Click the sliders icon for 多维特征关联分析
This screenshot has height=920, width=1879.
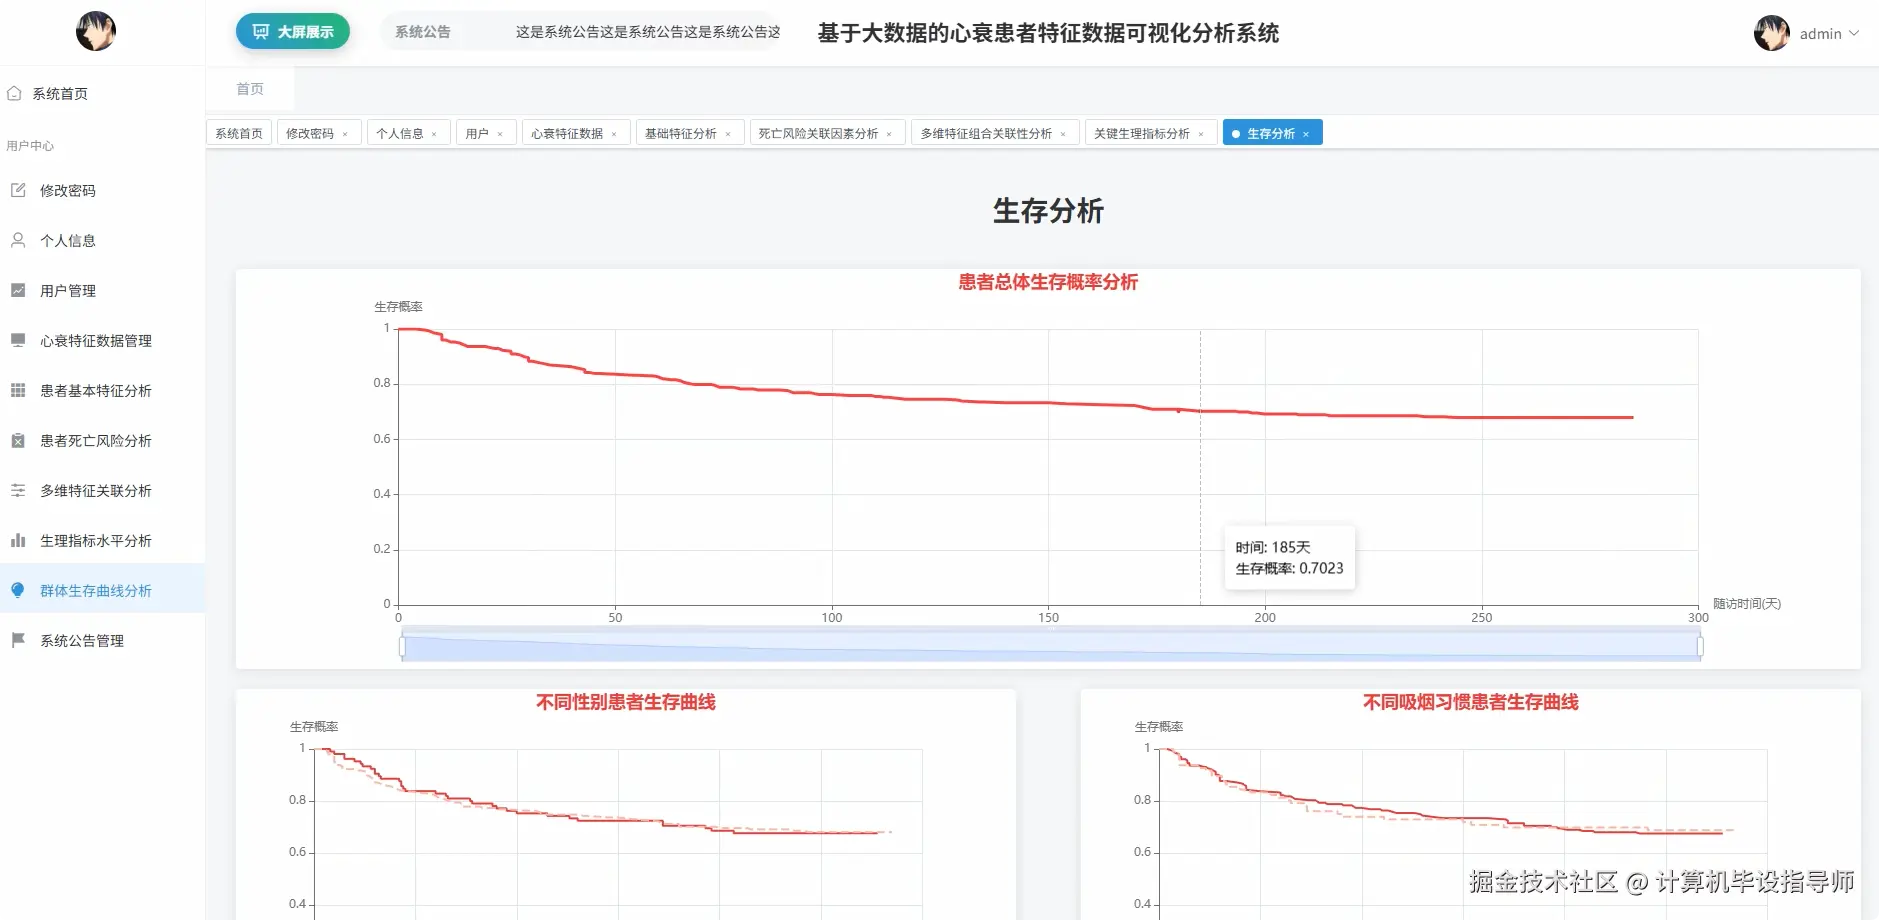point(18,490)
